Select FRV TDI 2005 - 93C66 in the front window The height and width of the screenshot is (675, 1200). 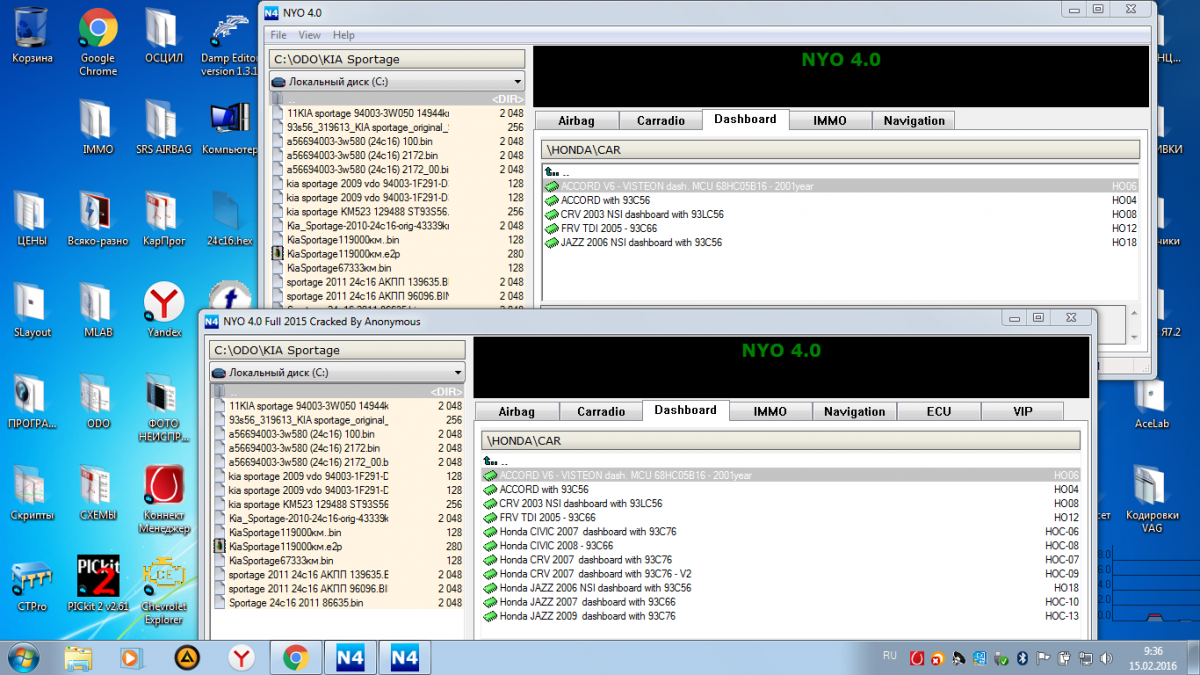[781, 518]
